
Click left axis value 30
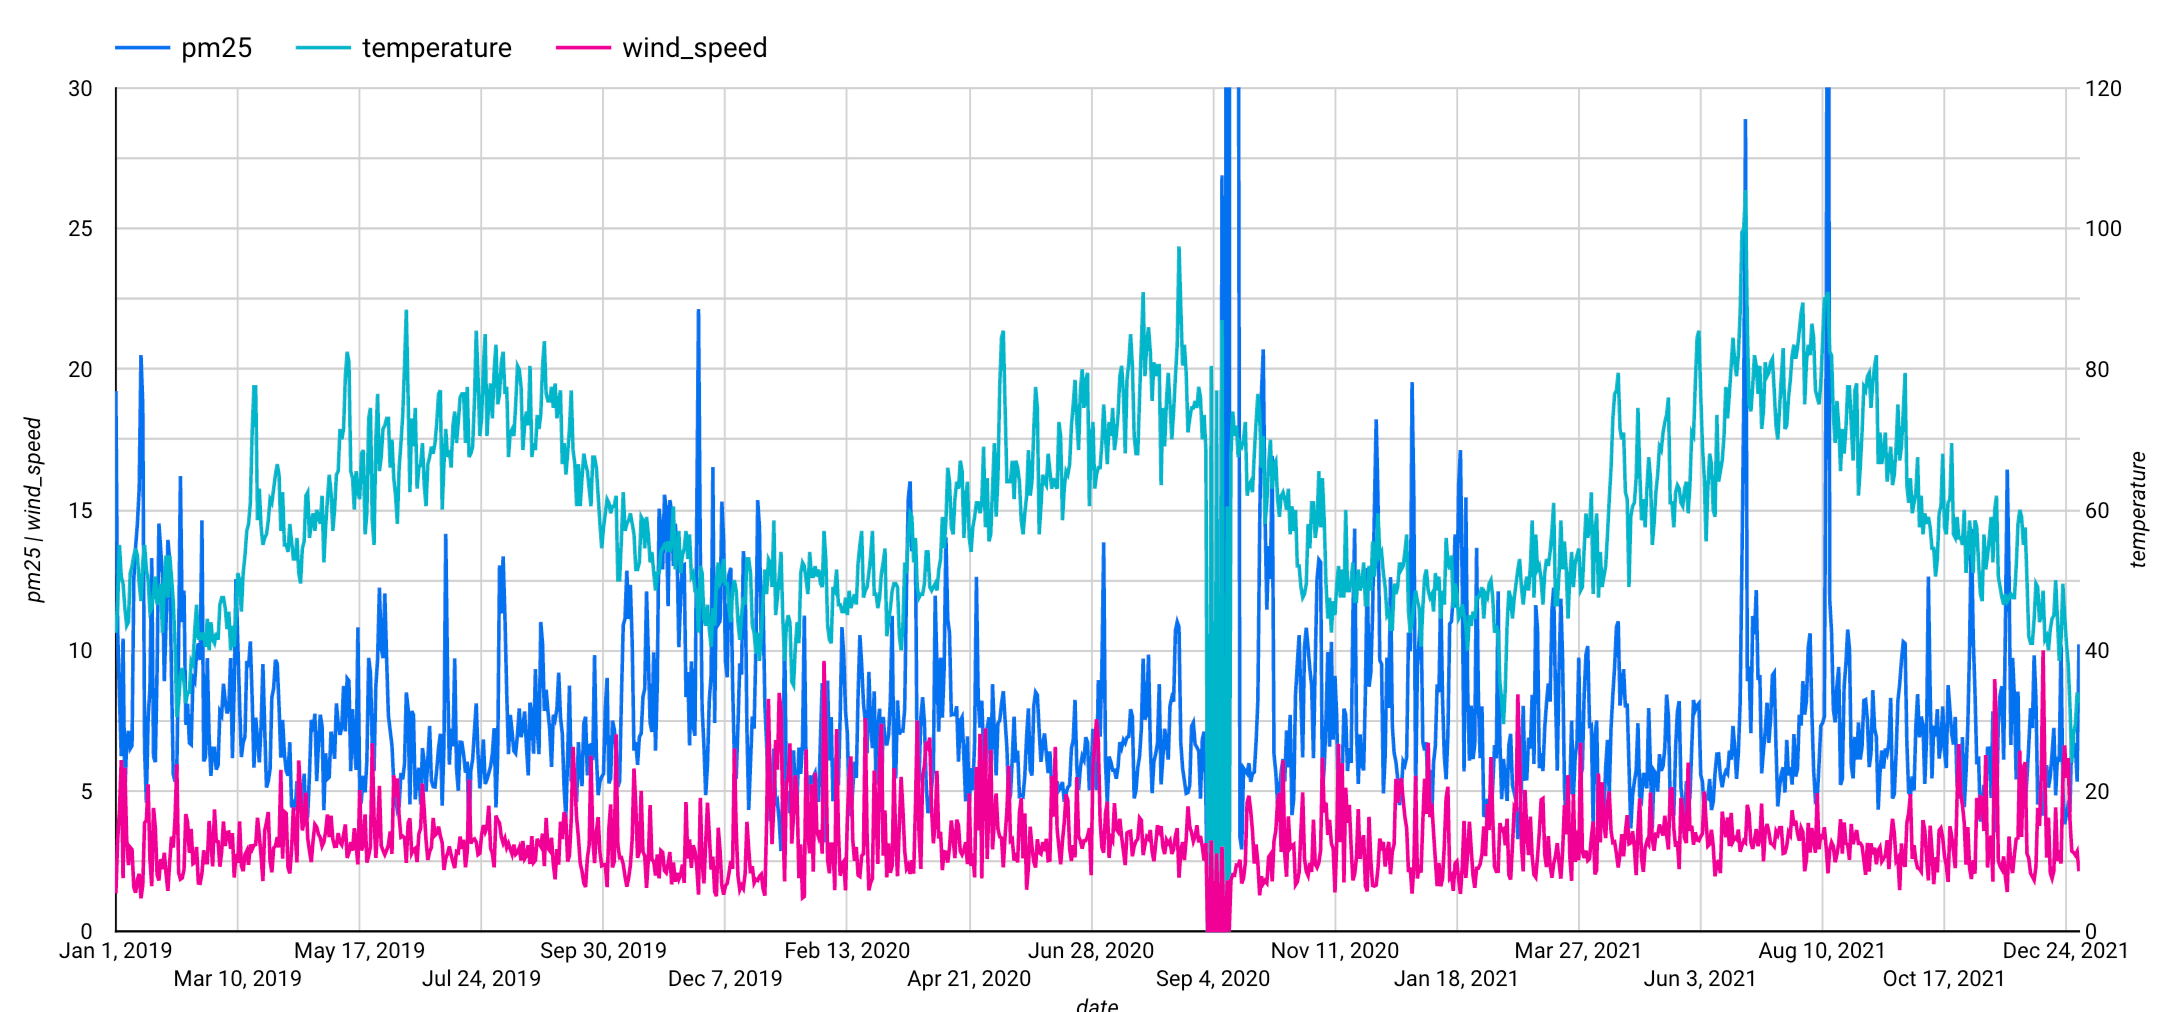click(x=80, y=88)
